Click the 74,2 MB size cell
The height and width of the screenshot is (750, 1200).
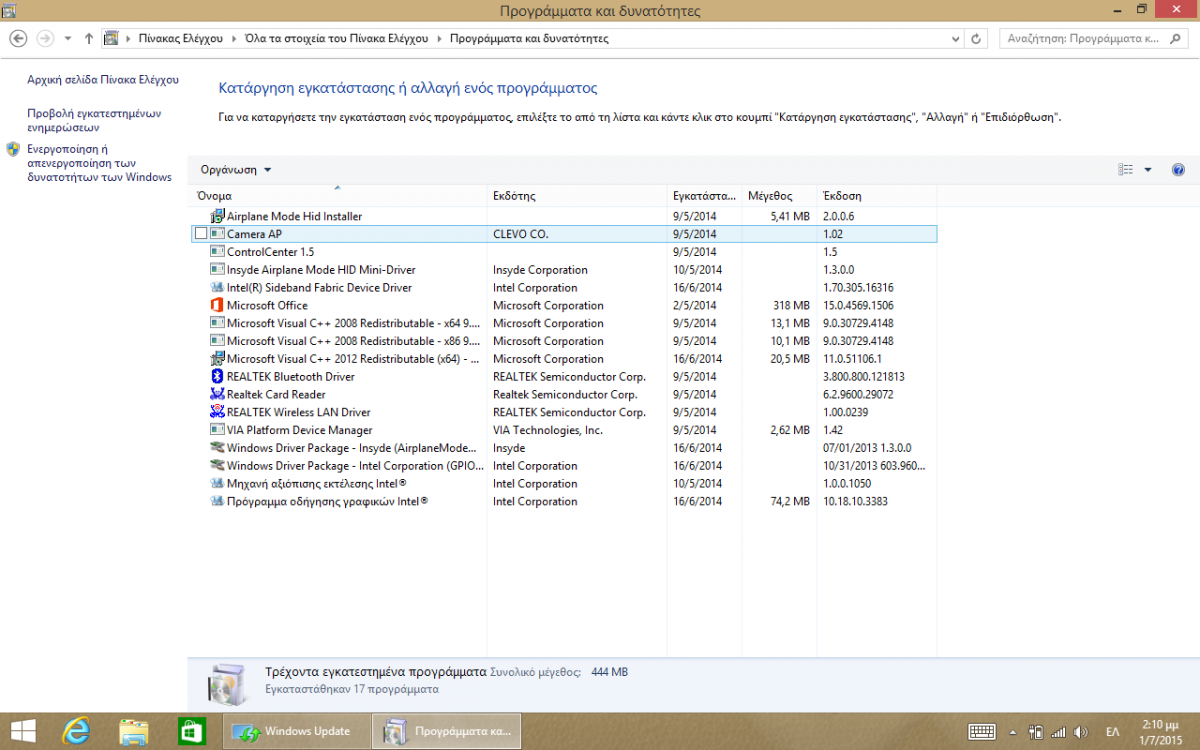789,502
